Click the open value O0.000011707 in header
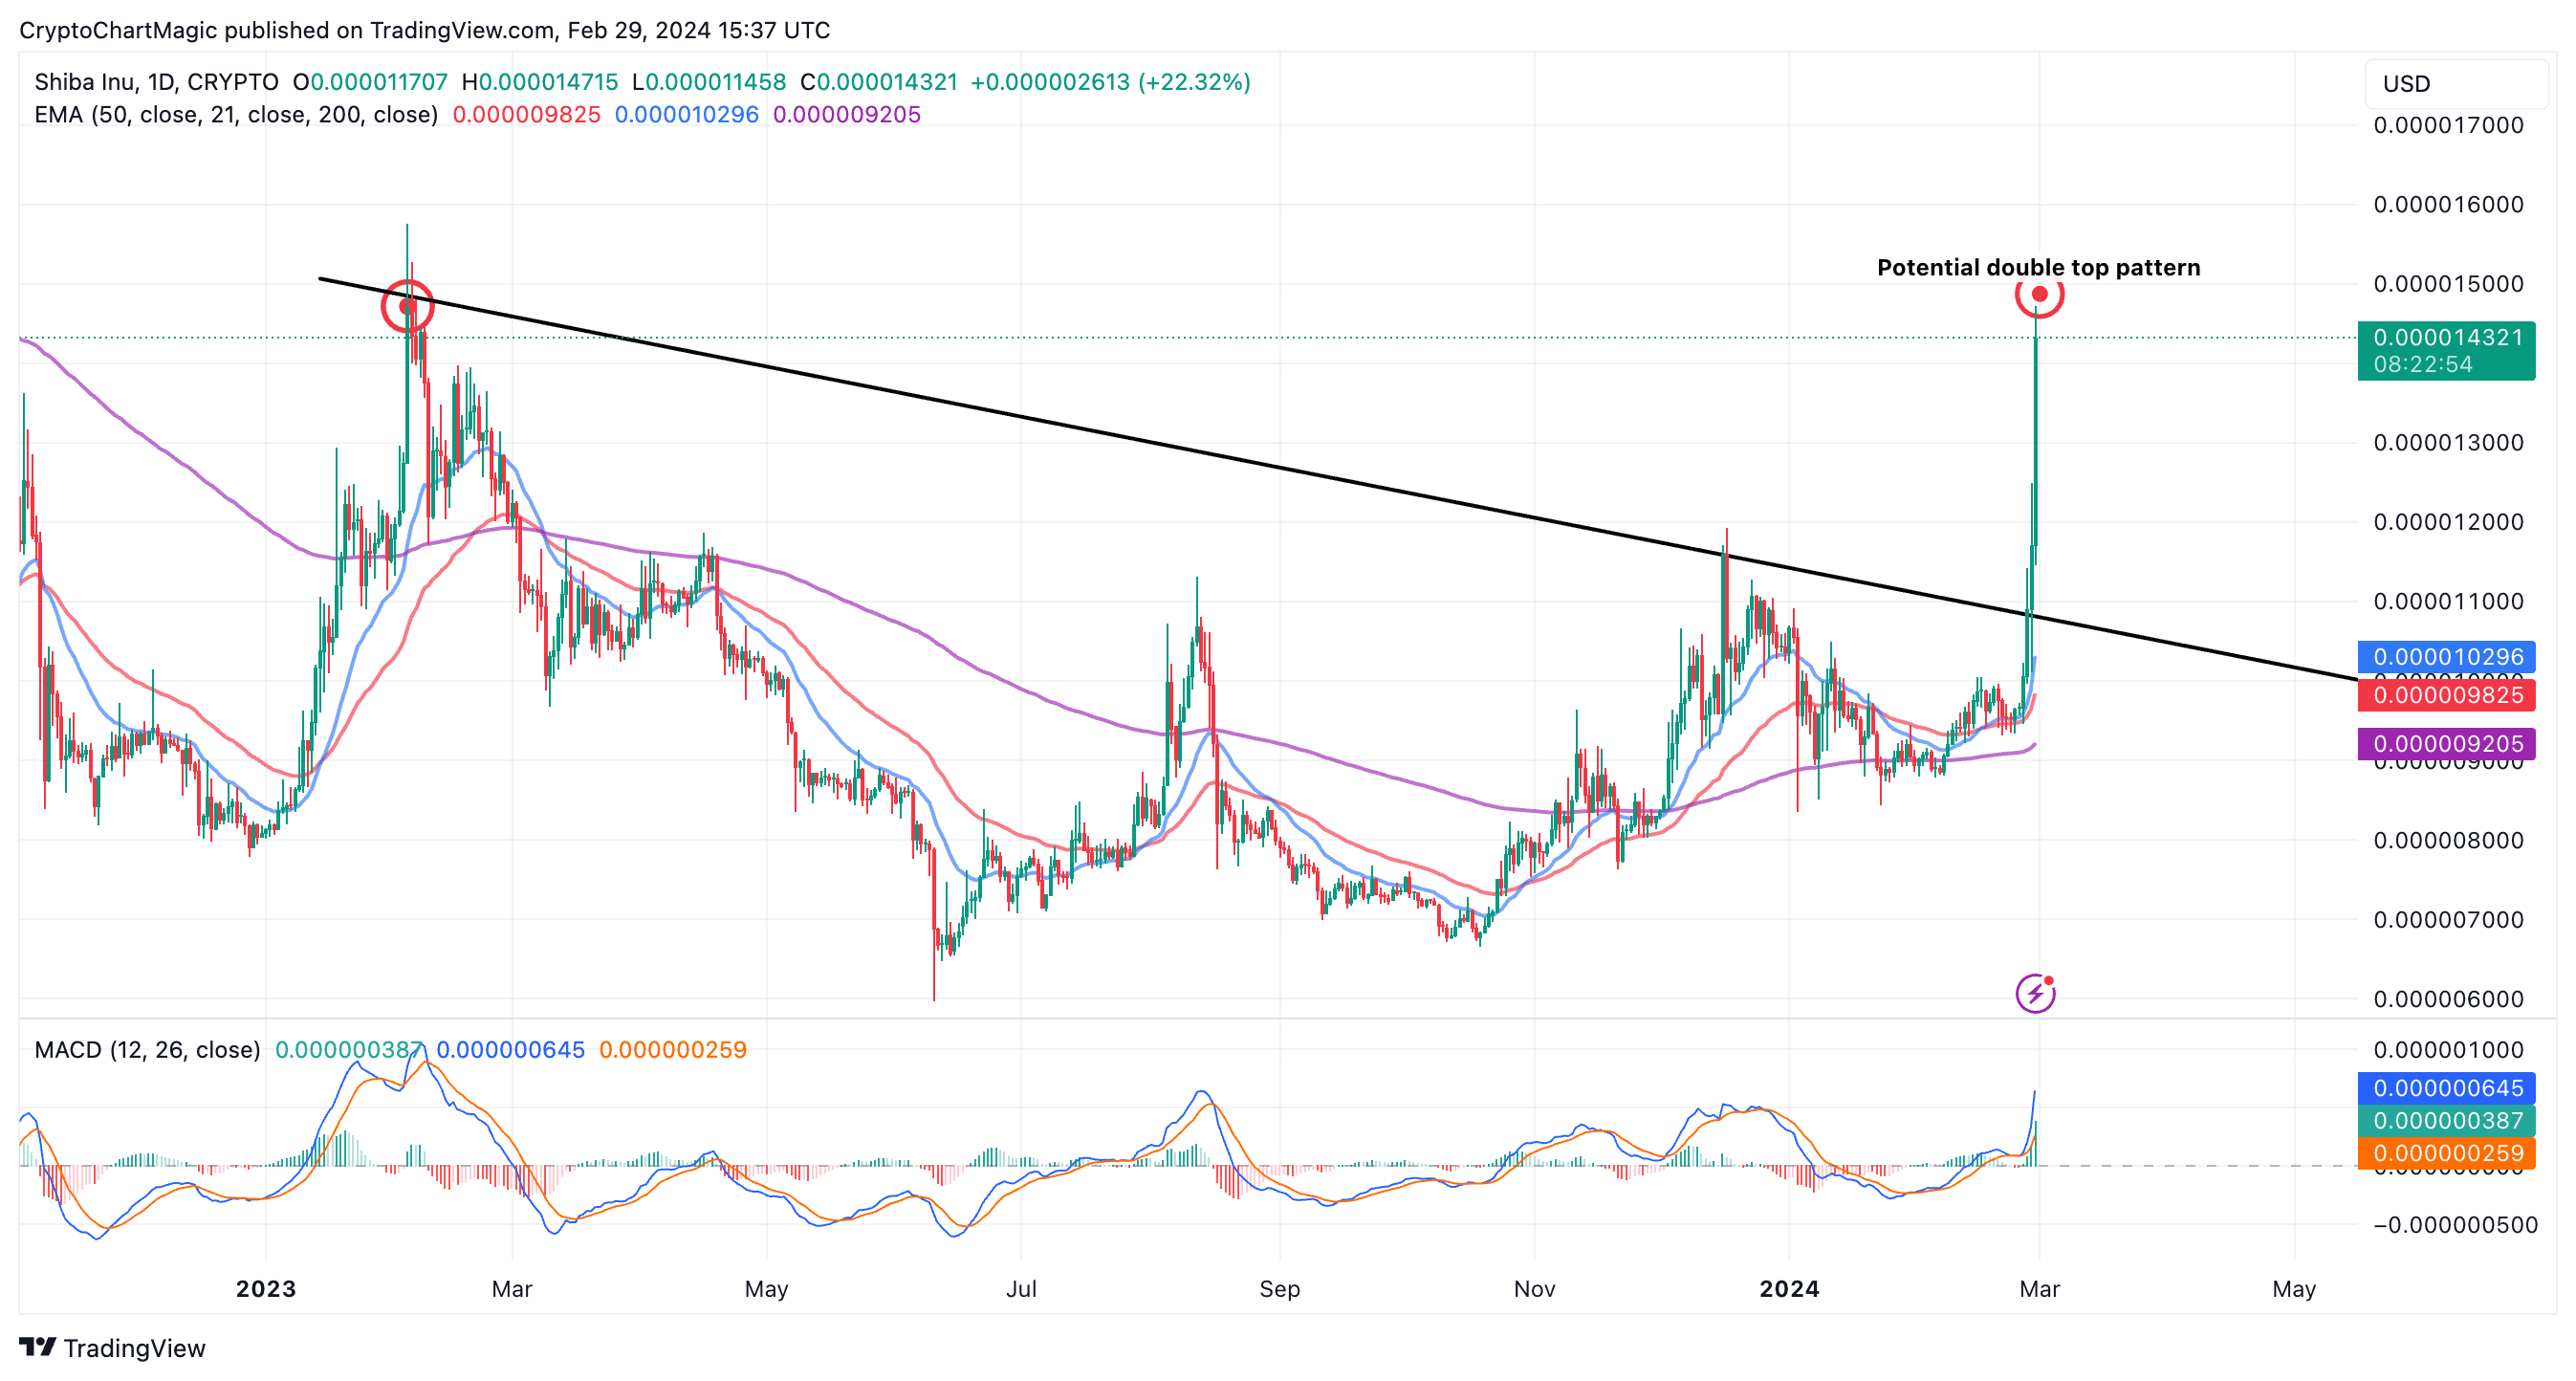The height and width of the screenshot is (1381, 2576). 370,82
